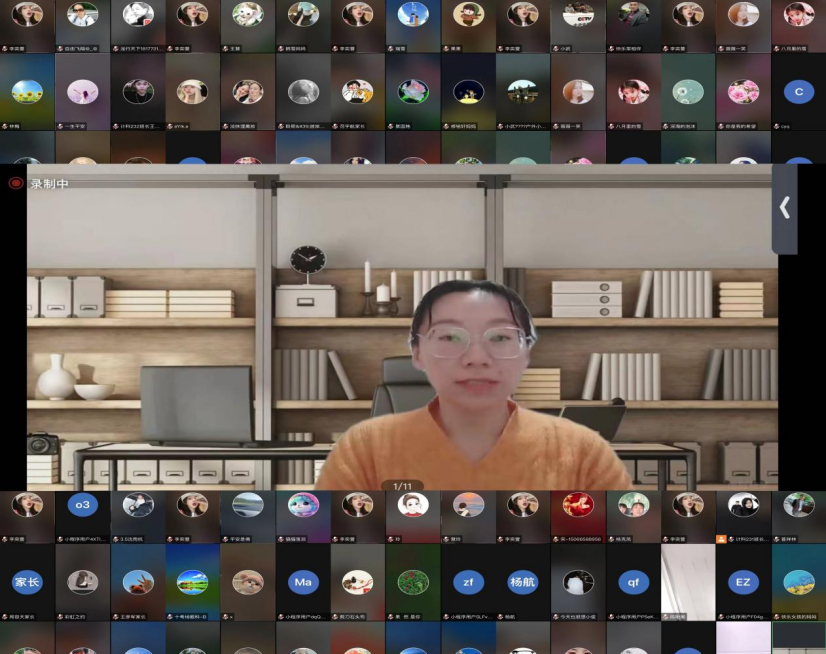Open the CCTV logo participant tile
Image resolution: width=826 pixels, height=654 pixels.
pos(577,15)
